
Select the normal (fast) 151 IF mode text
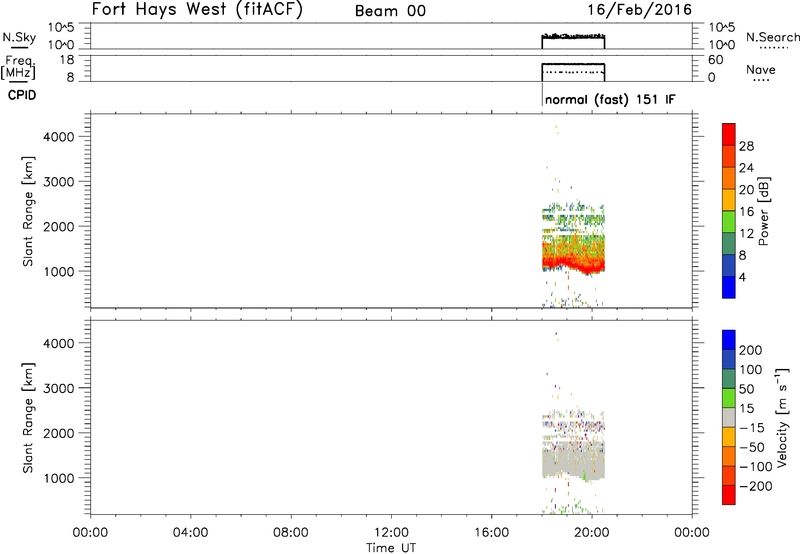coord(610,99)
